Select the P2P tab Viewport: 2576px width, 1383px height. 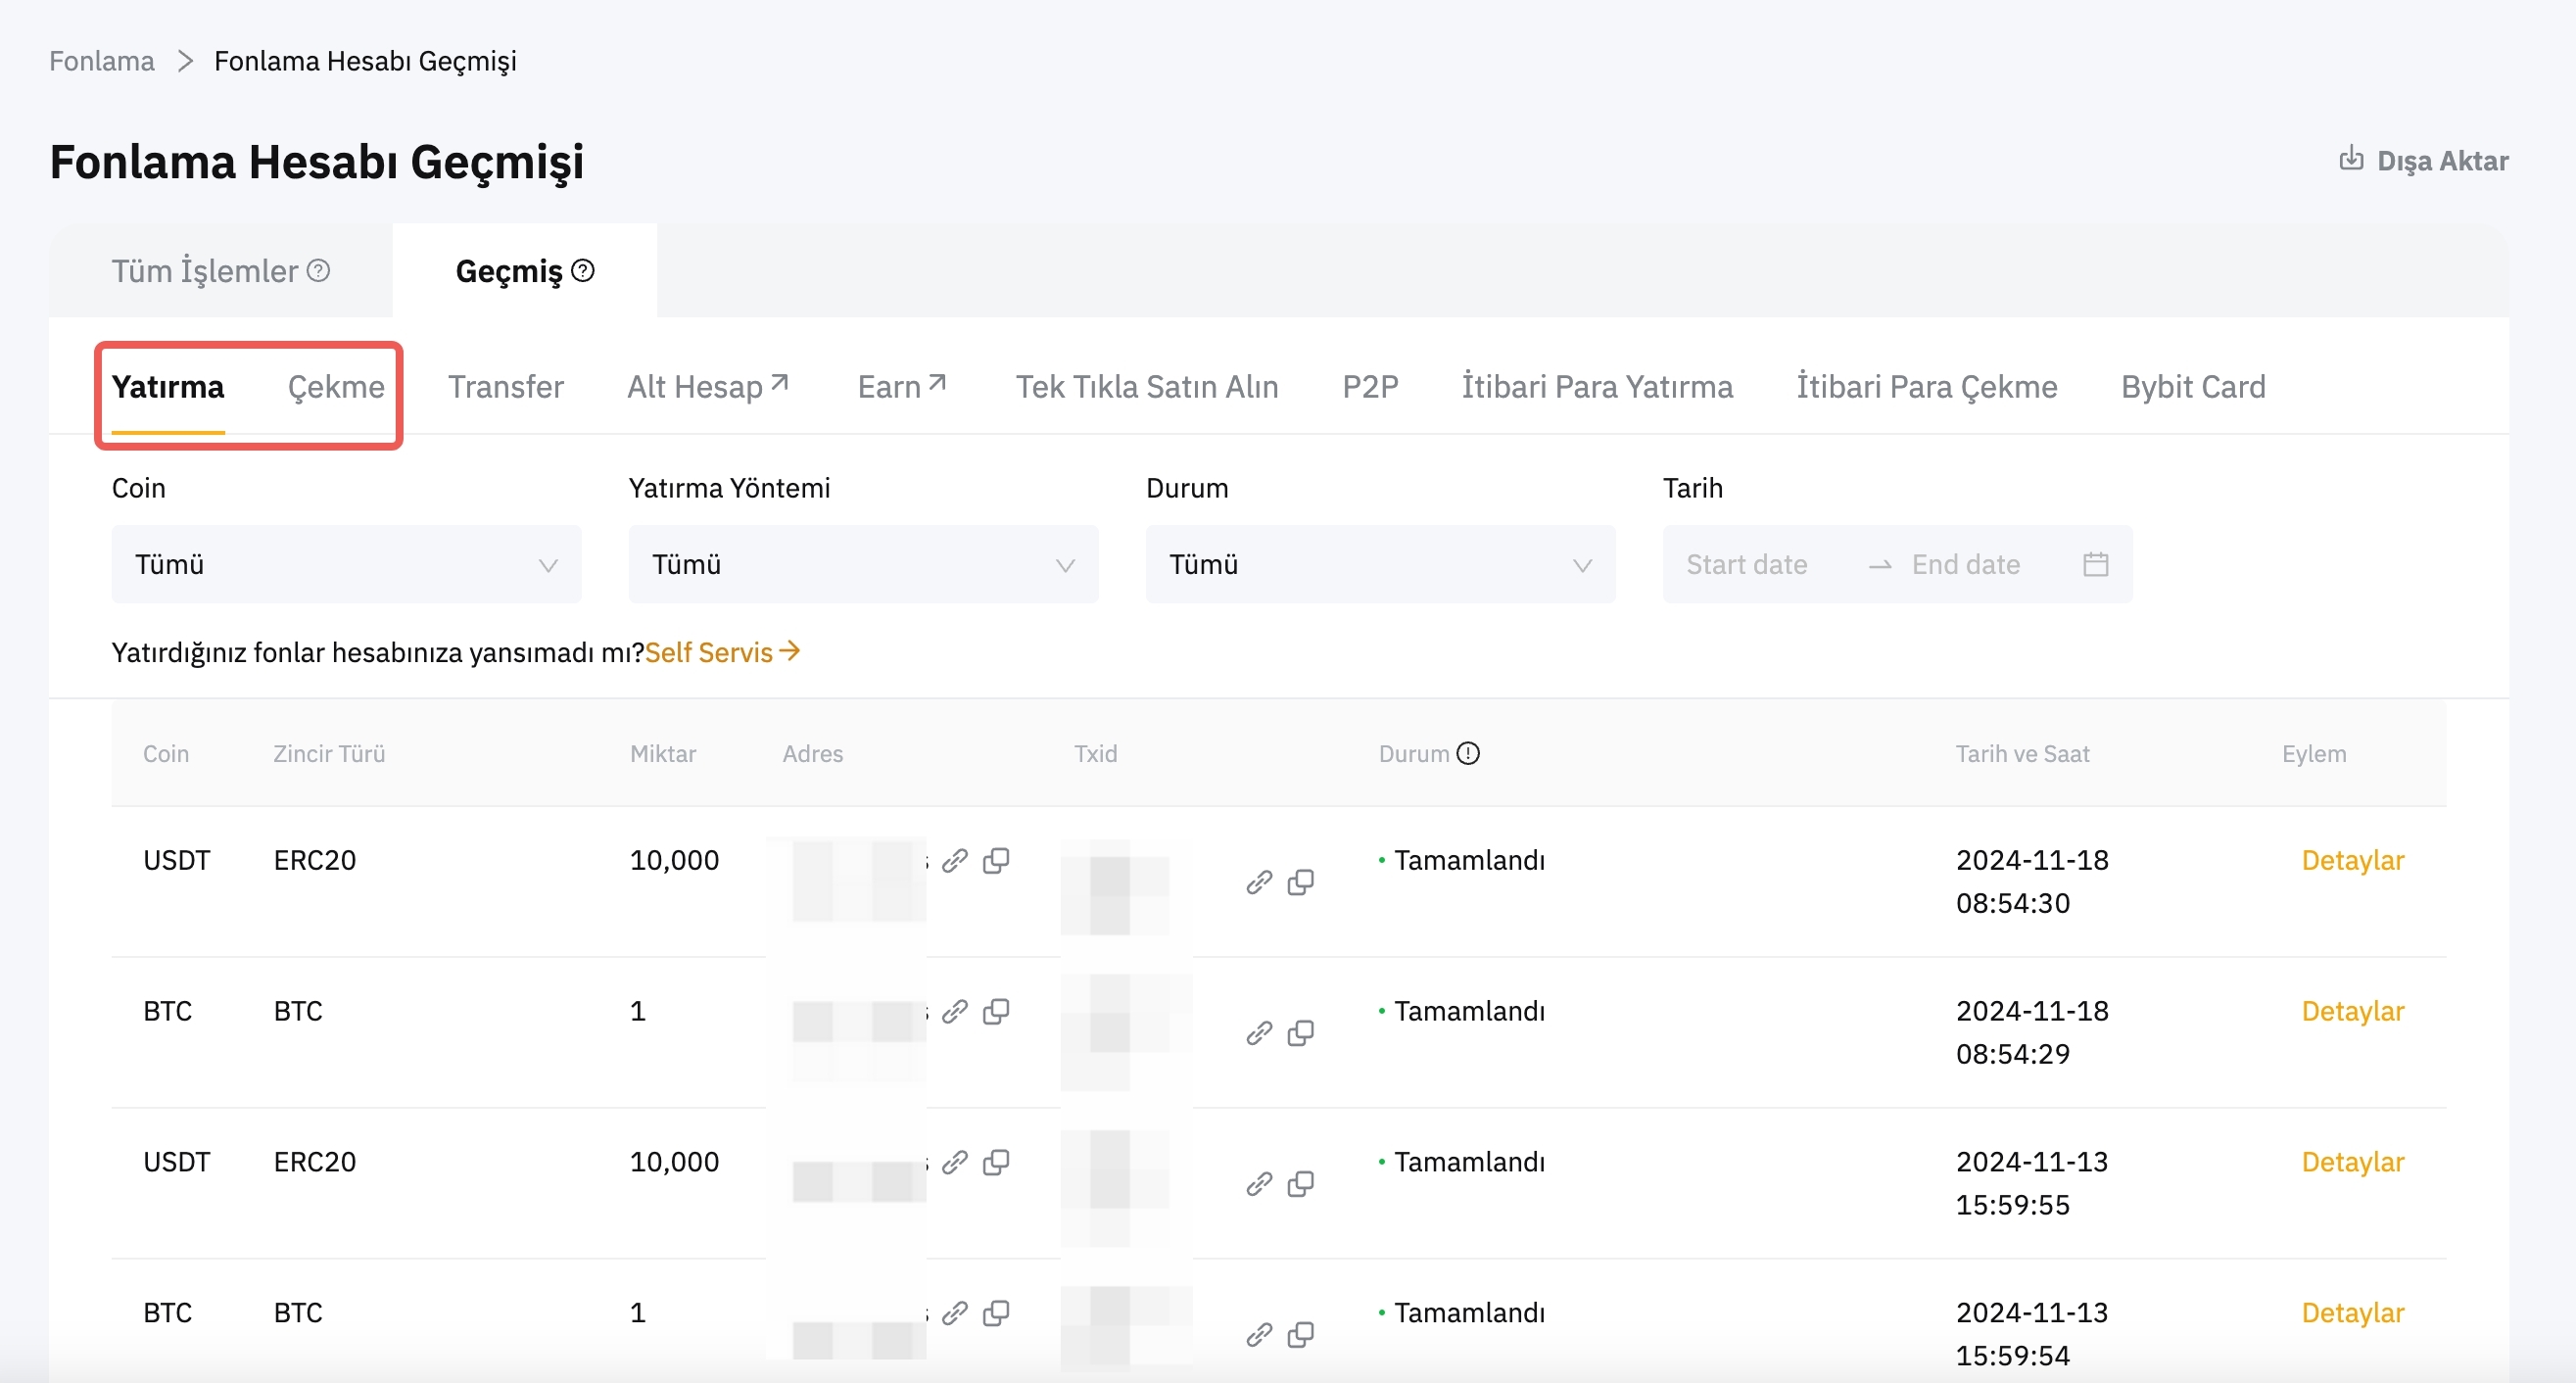click(1369, 387)
